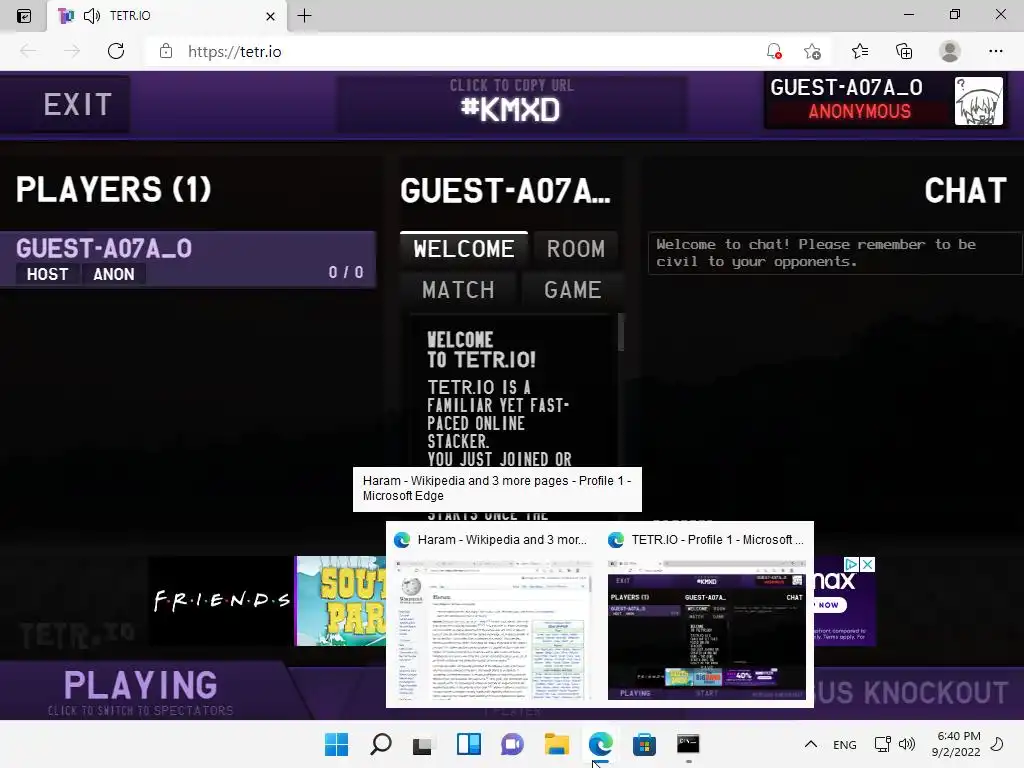Open the terminal app on taskbar
This screenshot has height=768, width=1024.
coord(688,744)
